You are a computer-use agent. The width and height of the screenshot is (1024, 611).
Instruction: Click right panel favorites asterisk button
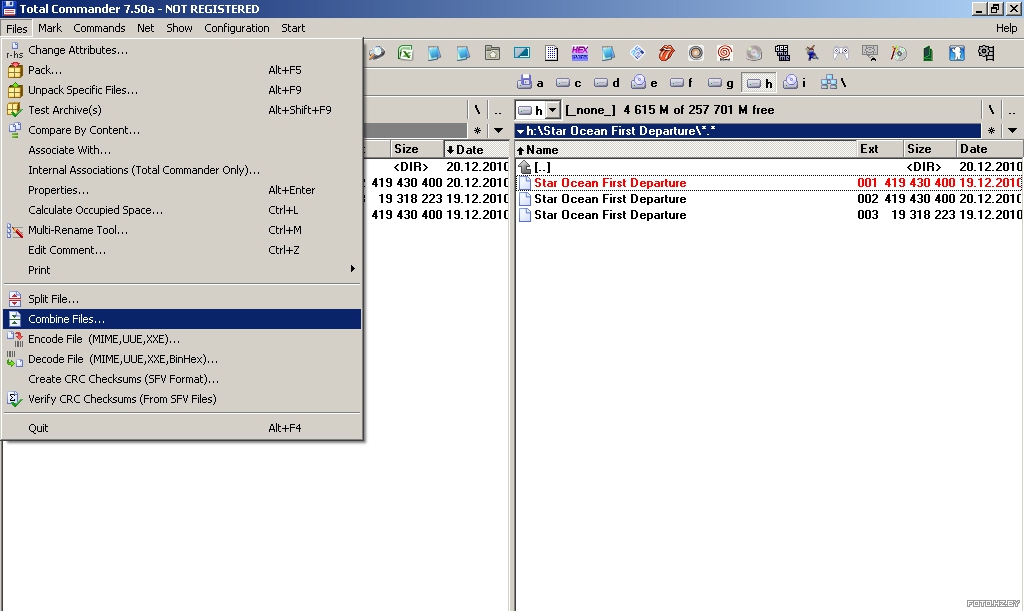pos(991,131)
